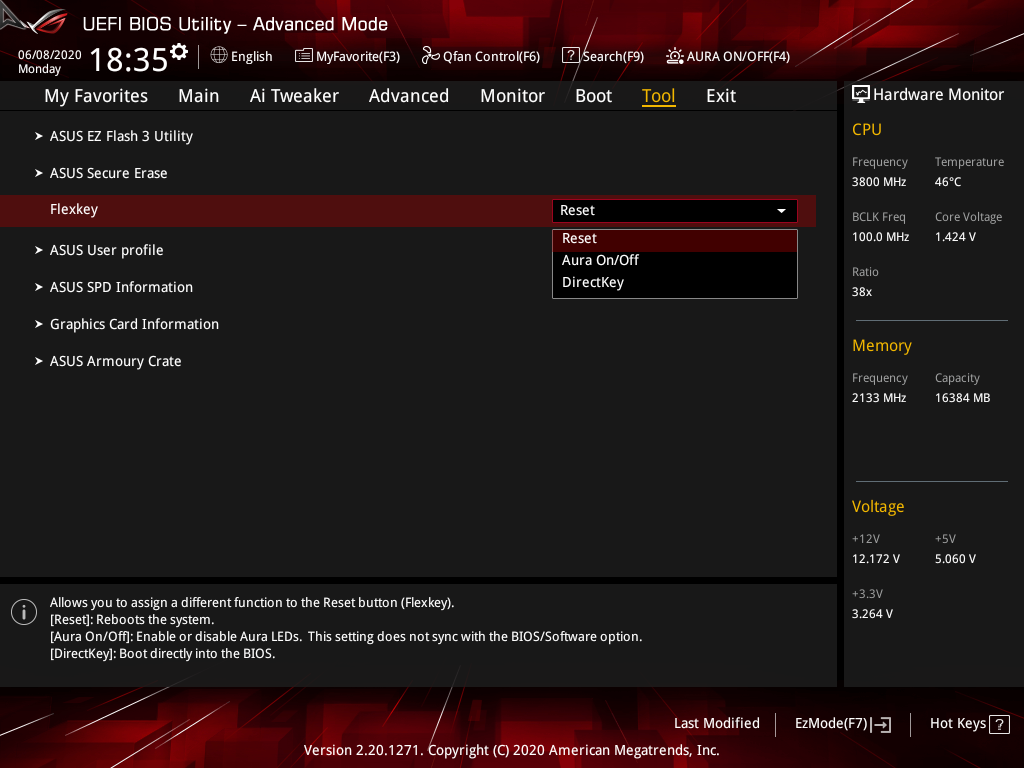Choose DirectKey in the Flexkey list
The height and width of the screenshot is (768, 1024).
[x=675, y=282]
